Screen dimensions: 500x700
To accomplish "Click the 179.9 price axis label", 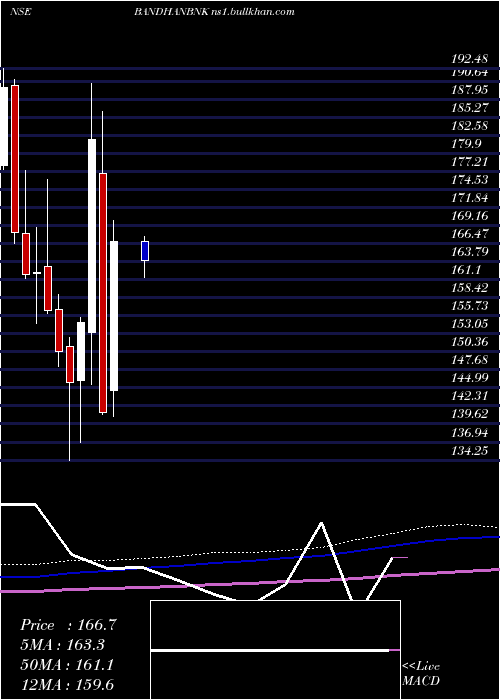I will point(466,143).
